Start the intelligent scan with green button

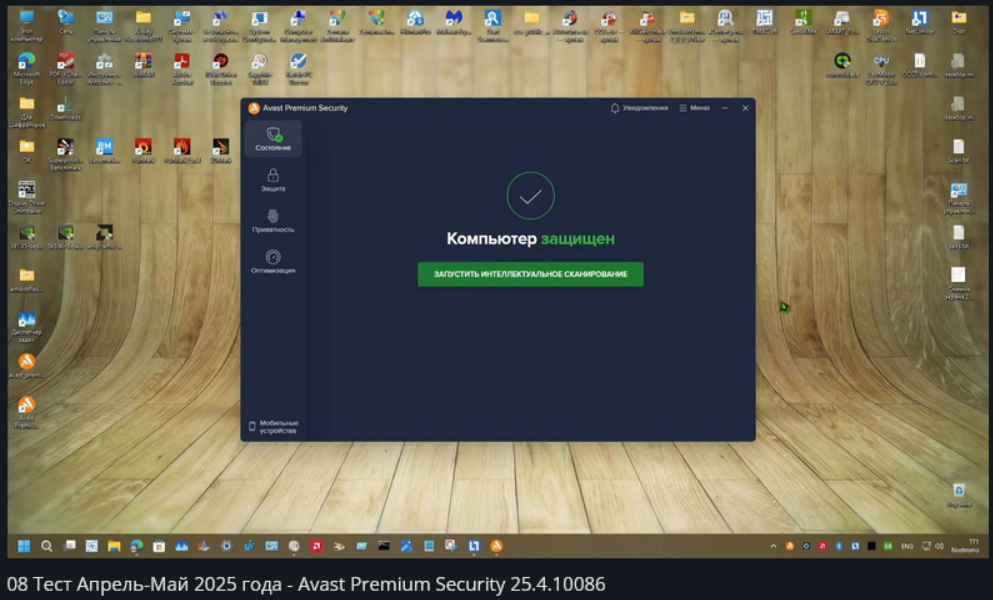coord(531,274)
